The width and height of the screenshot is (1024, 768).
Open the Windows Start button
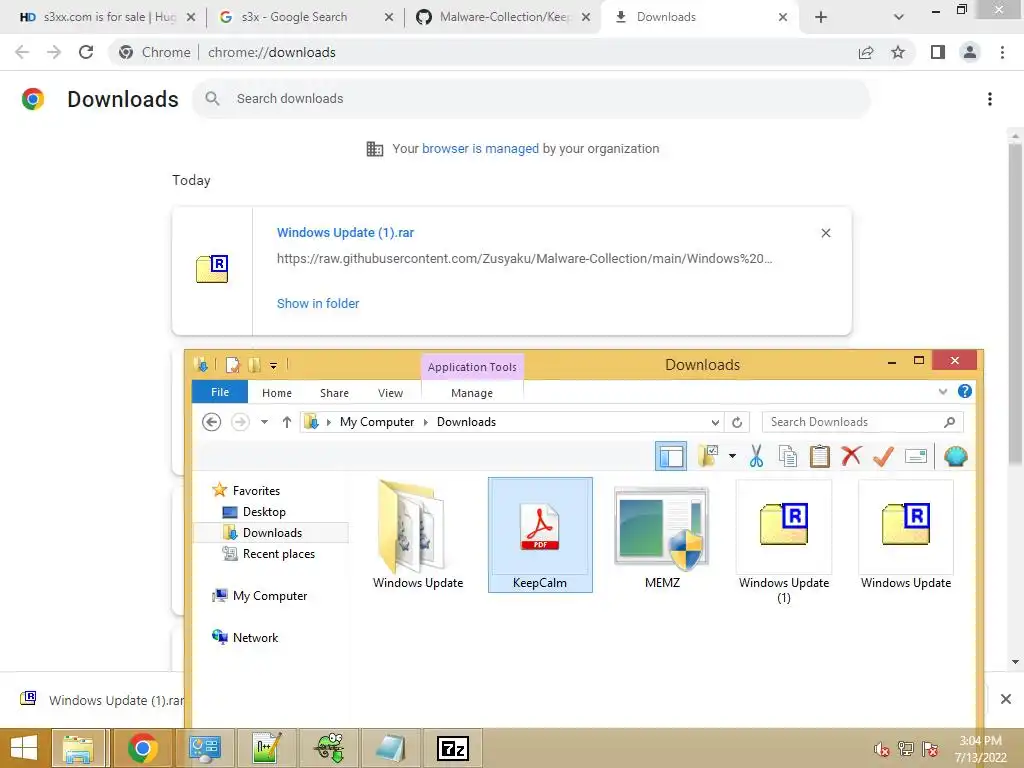click(24, 748)
